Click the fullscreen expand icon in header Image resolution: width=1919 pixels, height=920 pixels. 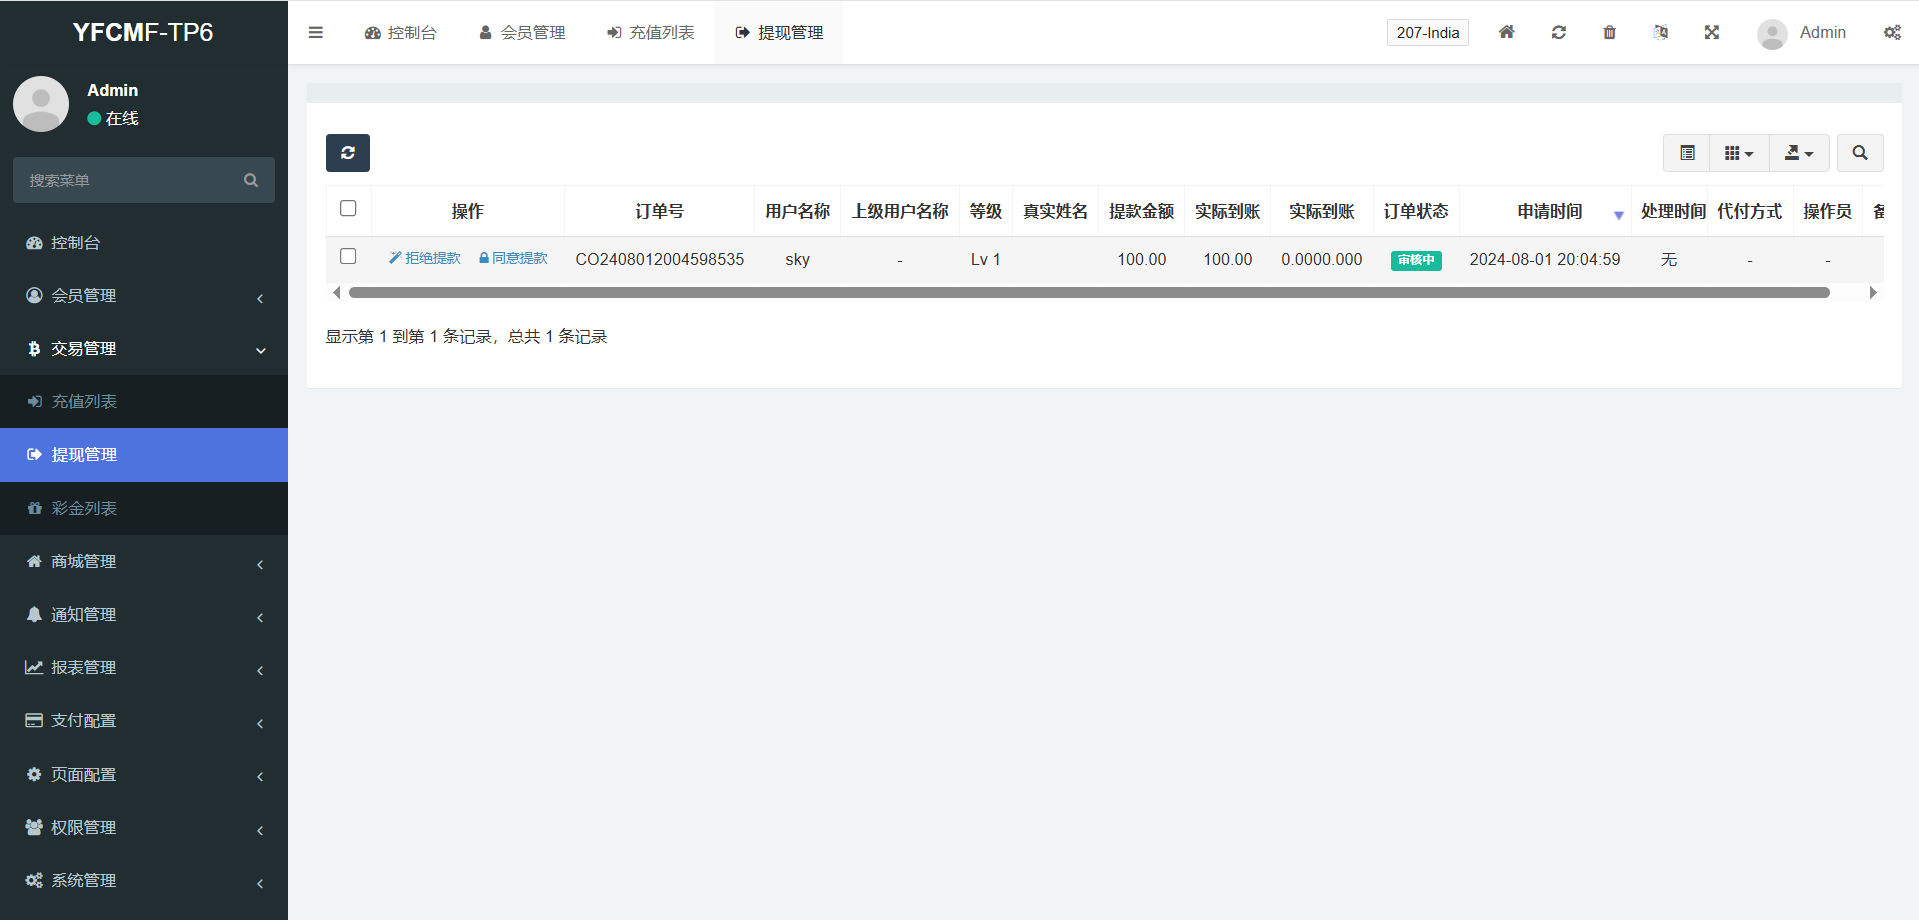coord(1711,33)
